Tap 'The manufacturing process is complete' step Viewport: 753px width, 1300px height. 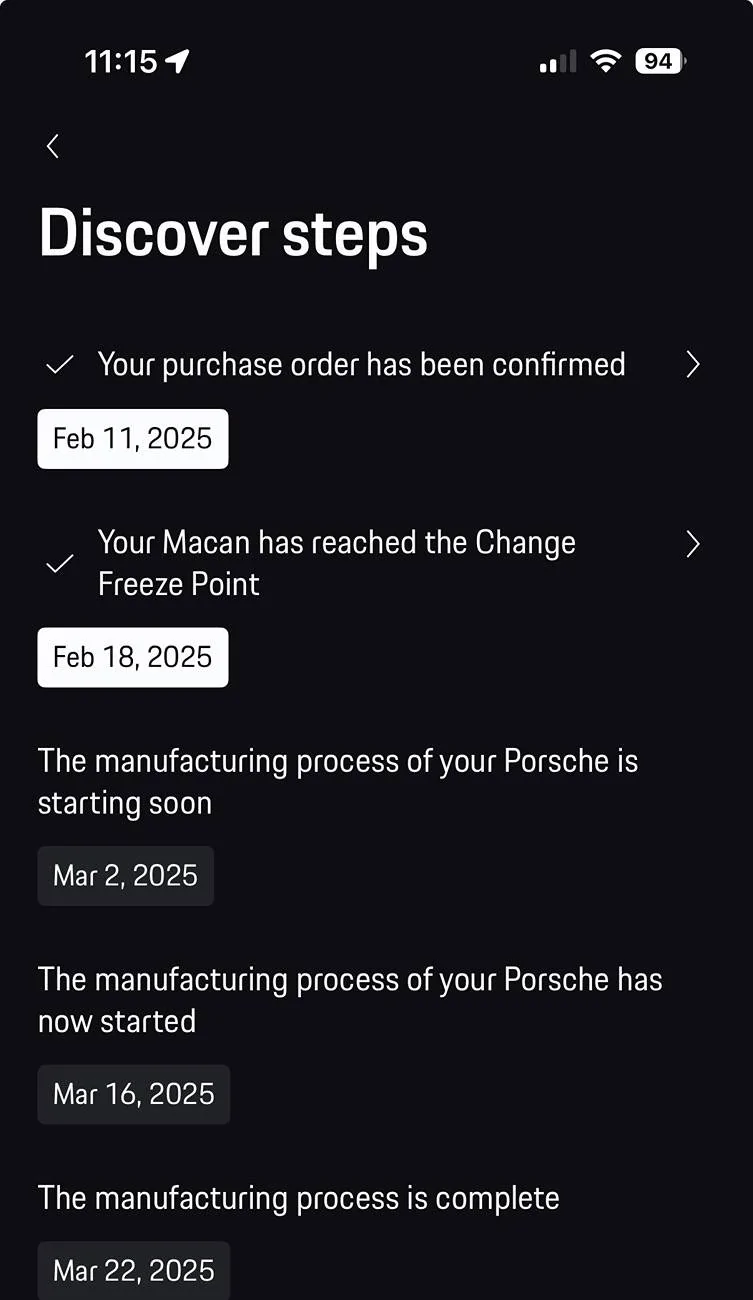click(298, 1198)
